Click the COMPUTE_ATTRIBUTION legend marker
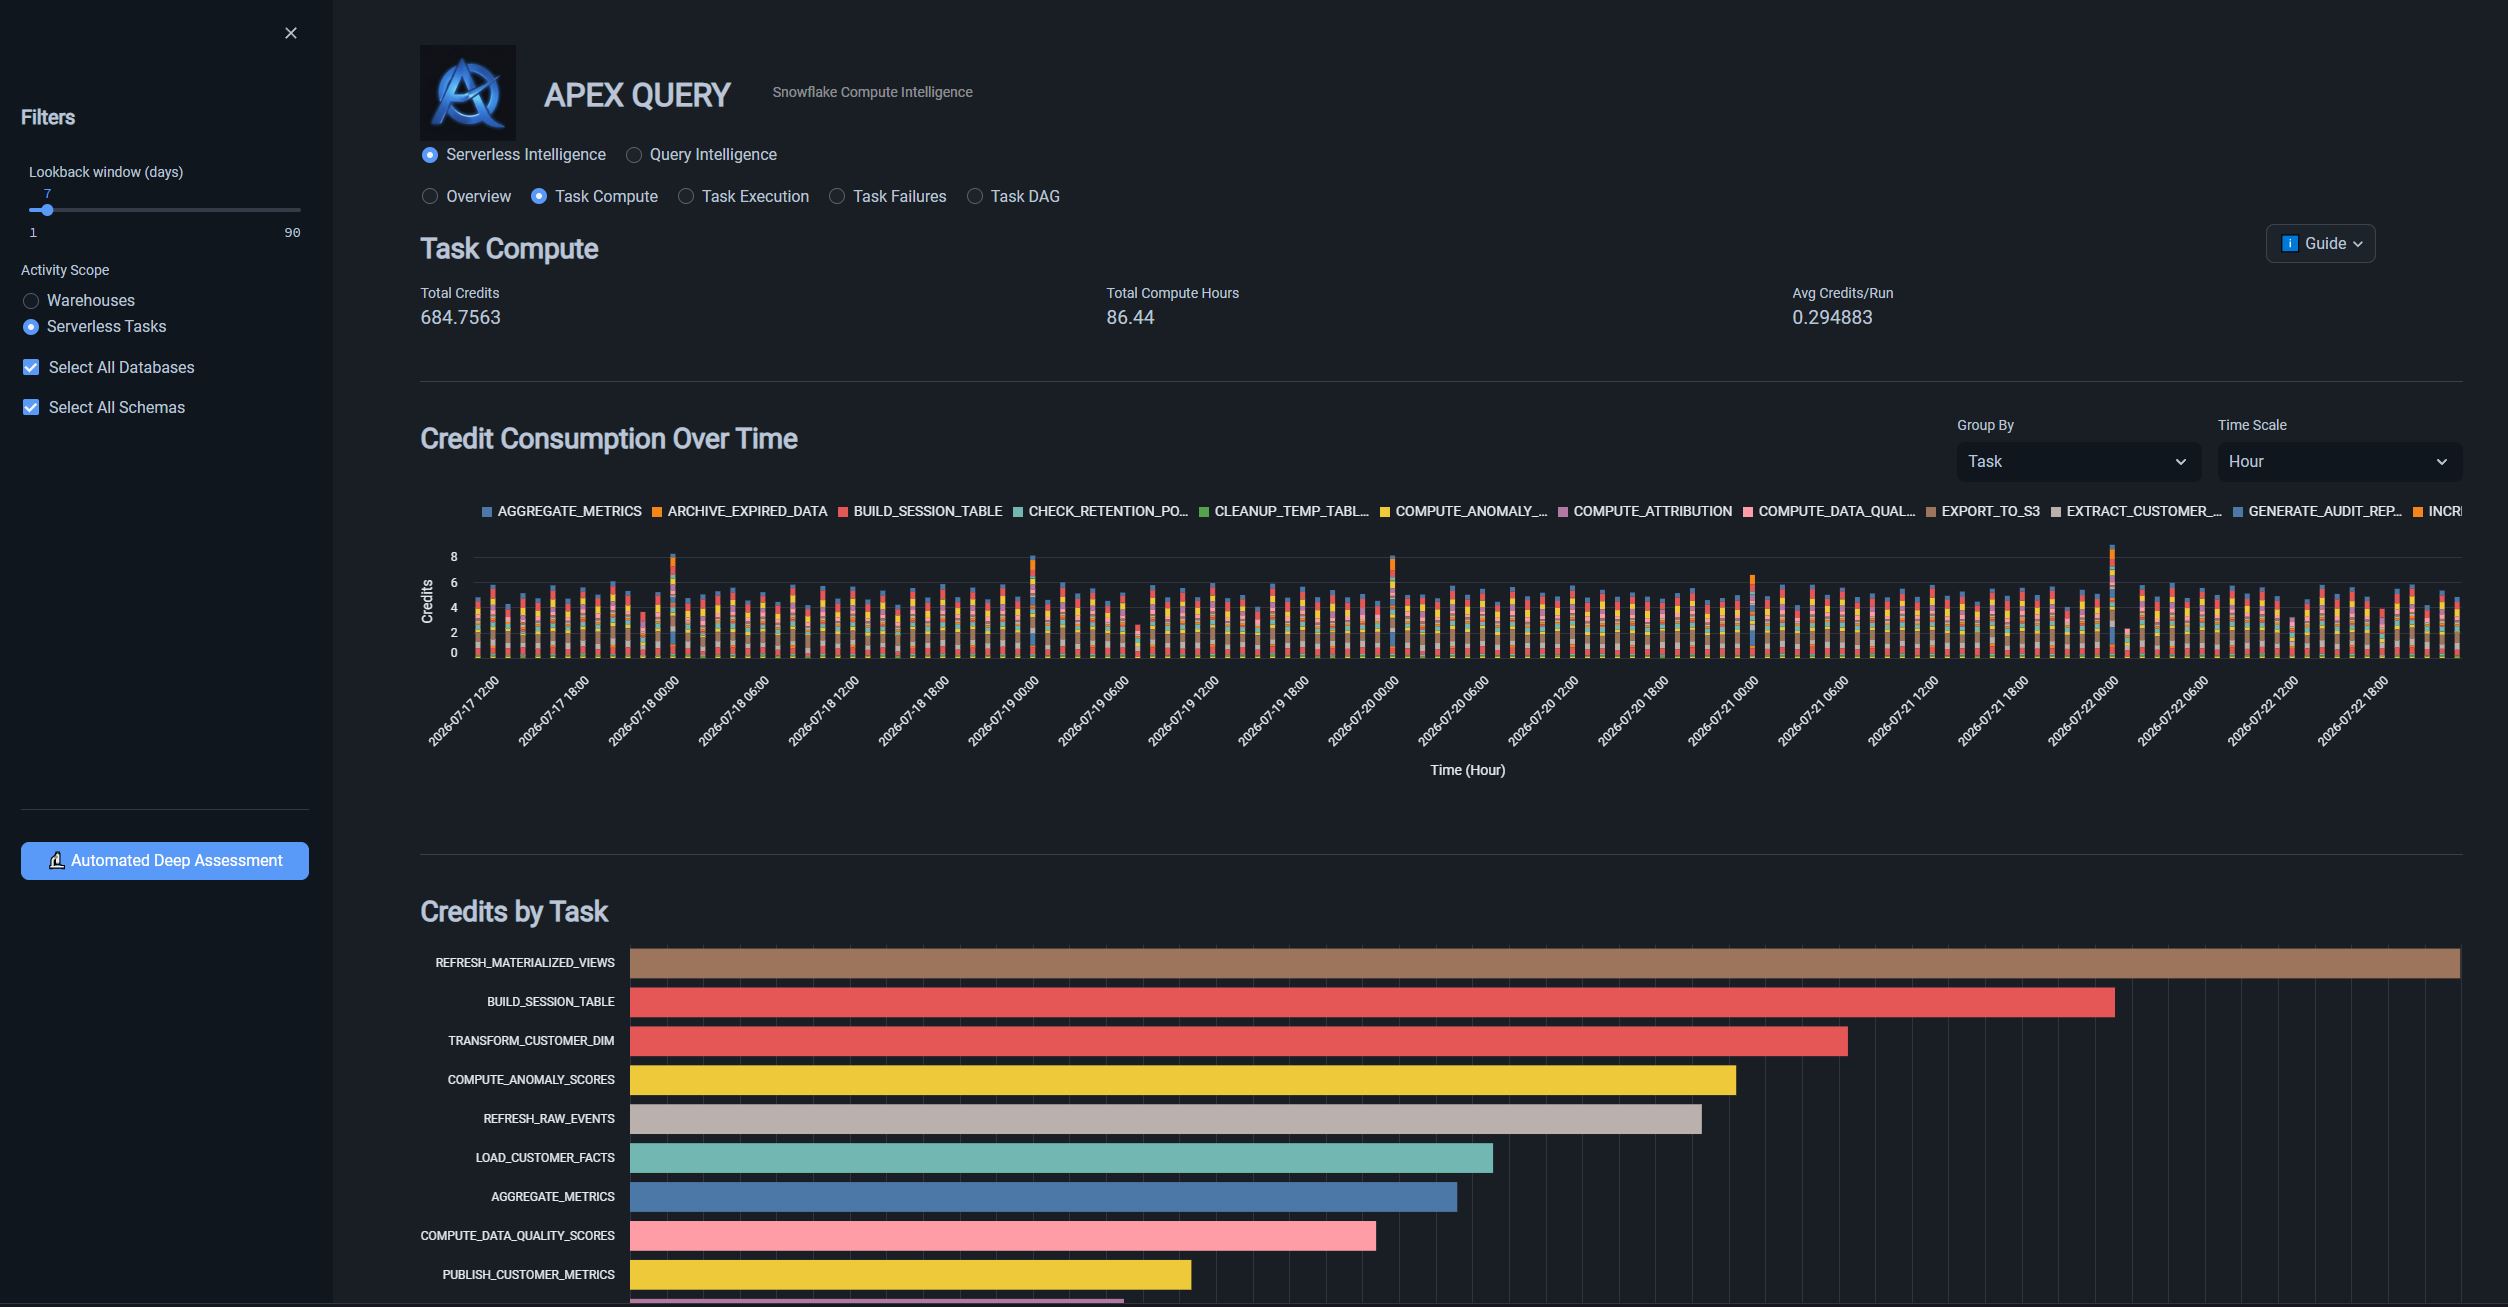Screen dimensions: 2508x1307 tap(1563, 512)
